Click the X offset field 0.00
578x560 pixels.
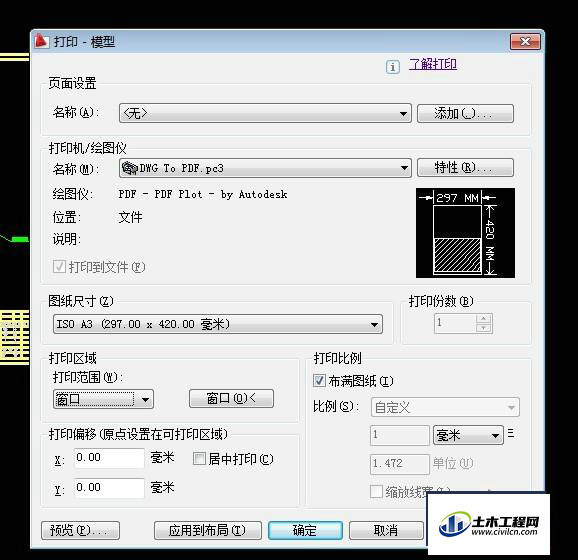[x=109, y=458]
